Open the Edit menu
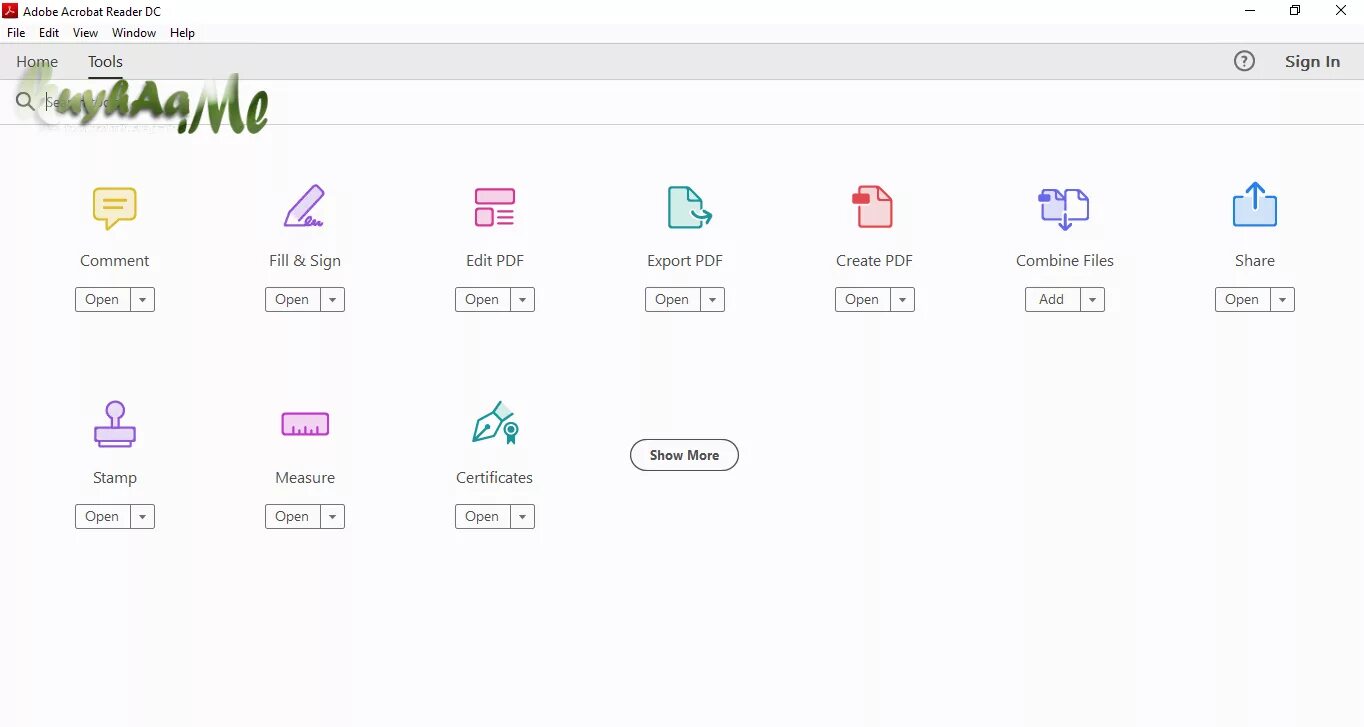Image resolution: width=1364 pixels, height=727 pixels. pos(49,33)
